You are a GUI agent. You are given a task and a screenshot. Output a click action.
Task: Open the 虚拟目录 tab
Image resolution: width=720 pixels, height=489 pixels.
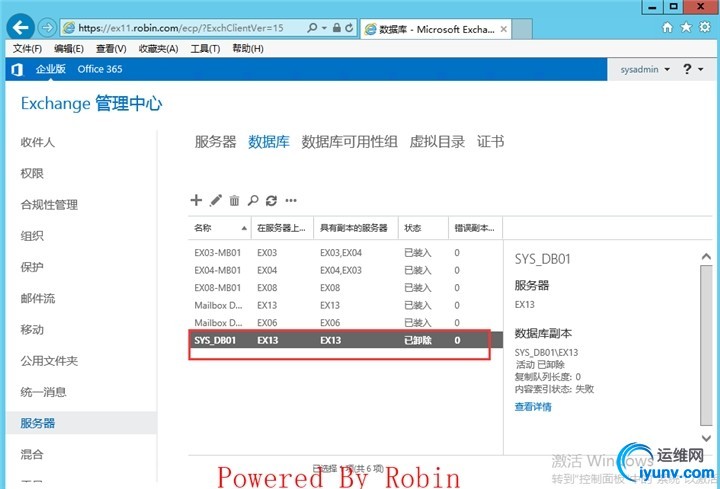pyautogui.click(x=437, y=141)
